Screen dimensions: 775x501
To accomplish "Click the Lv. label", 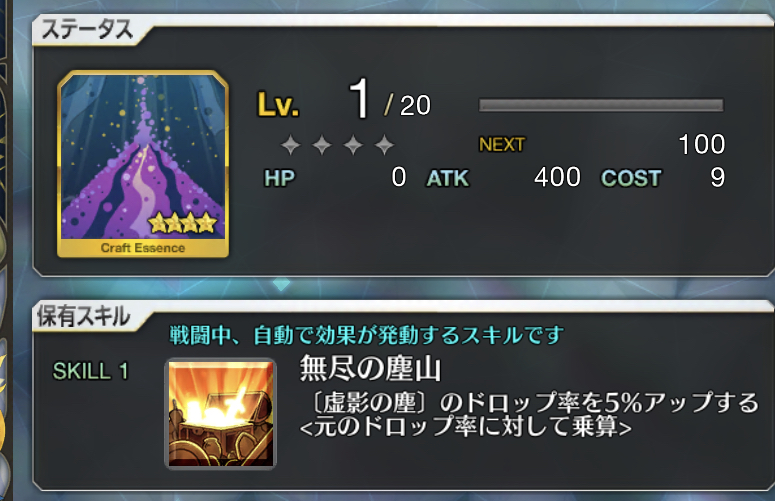I will pyautogui.click(x=278, y=105).
